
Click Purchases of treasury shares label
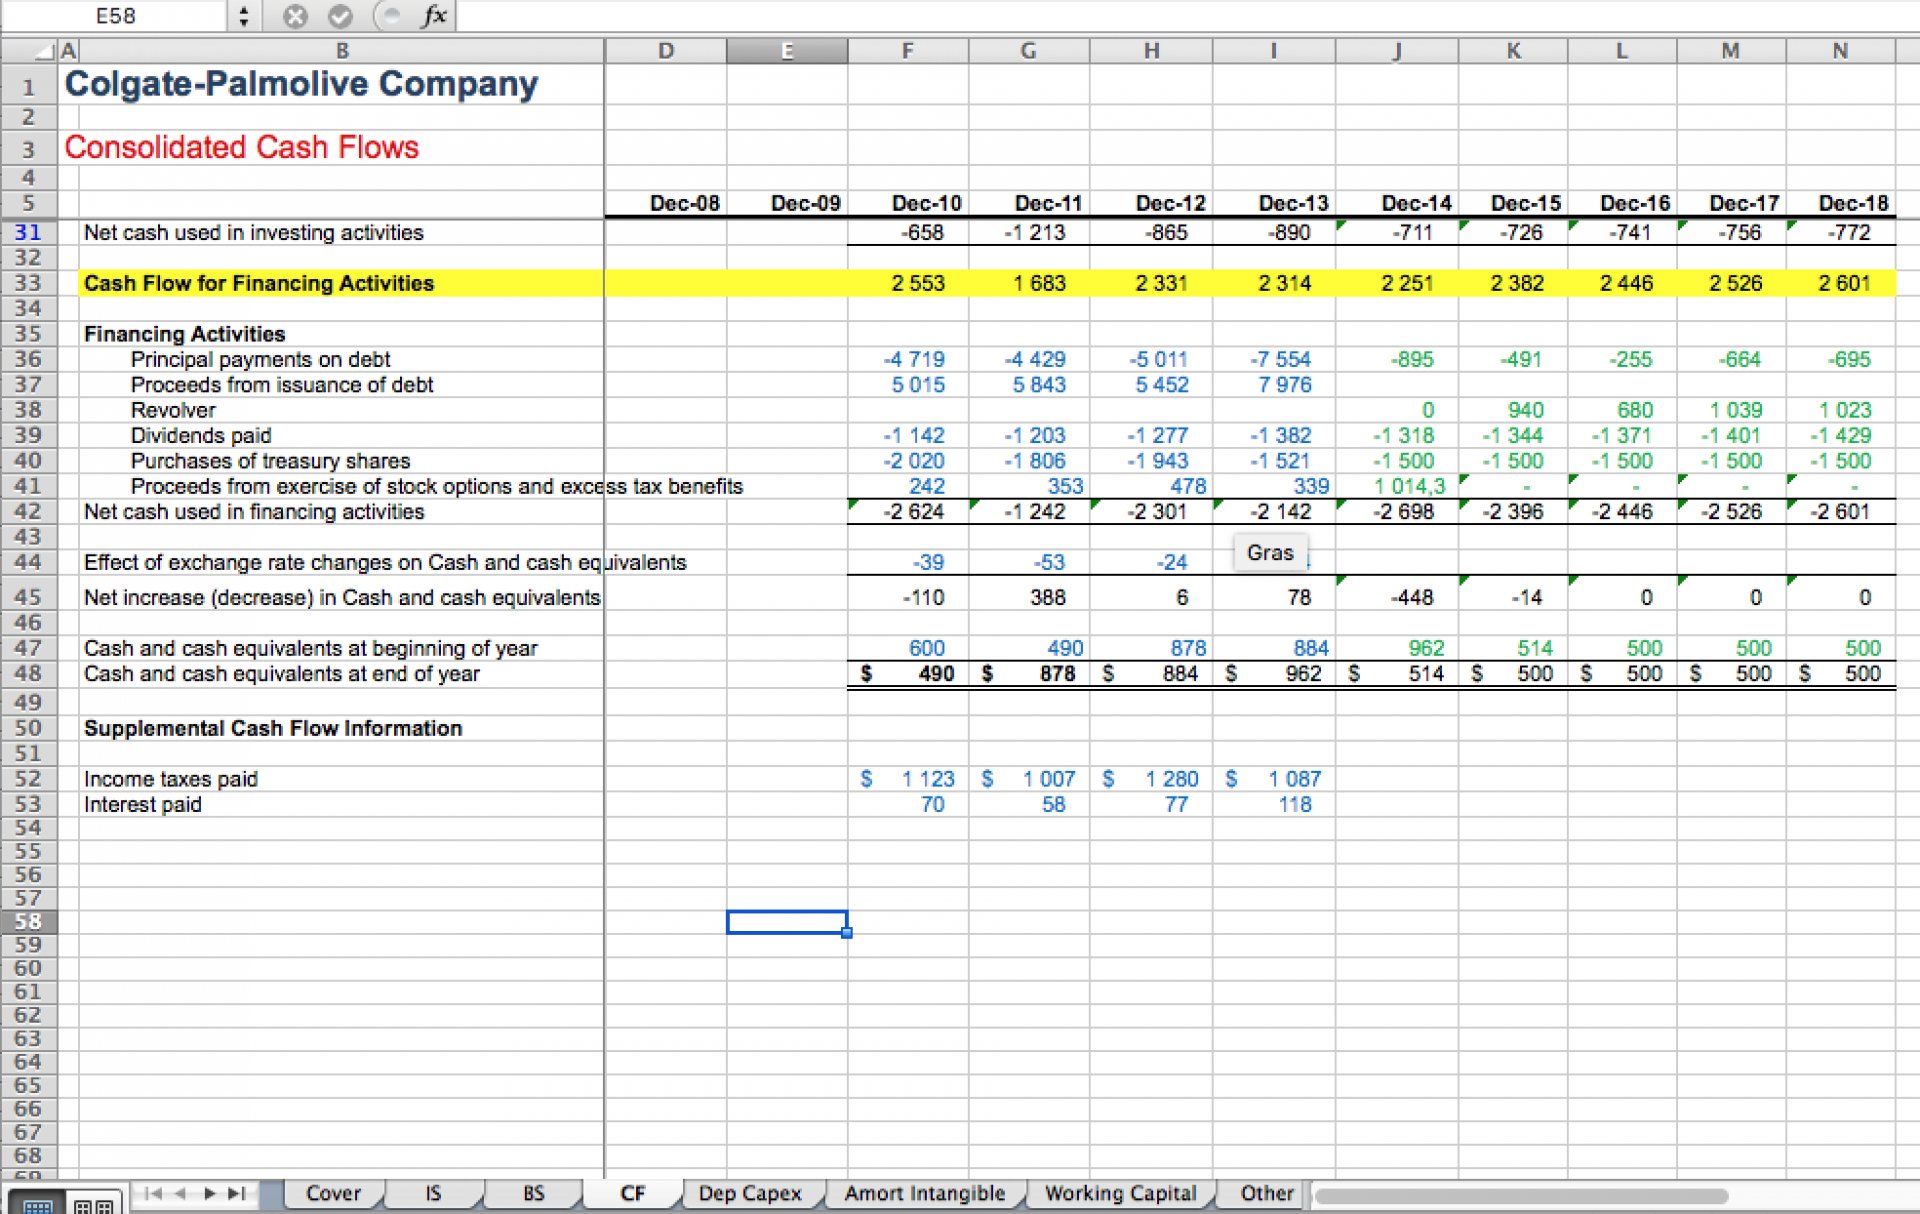pyautogui.click(x=270, y=461)
